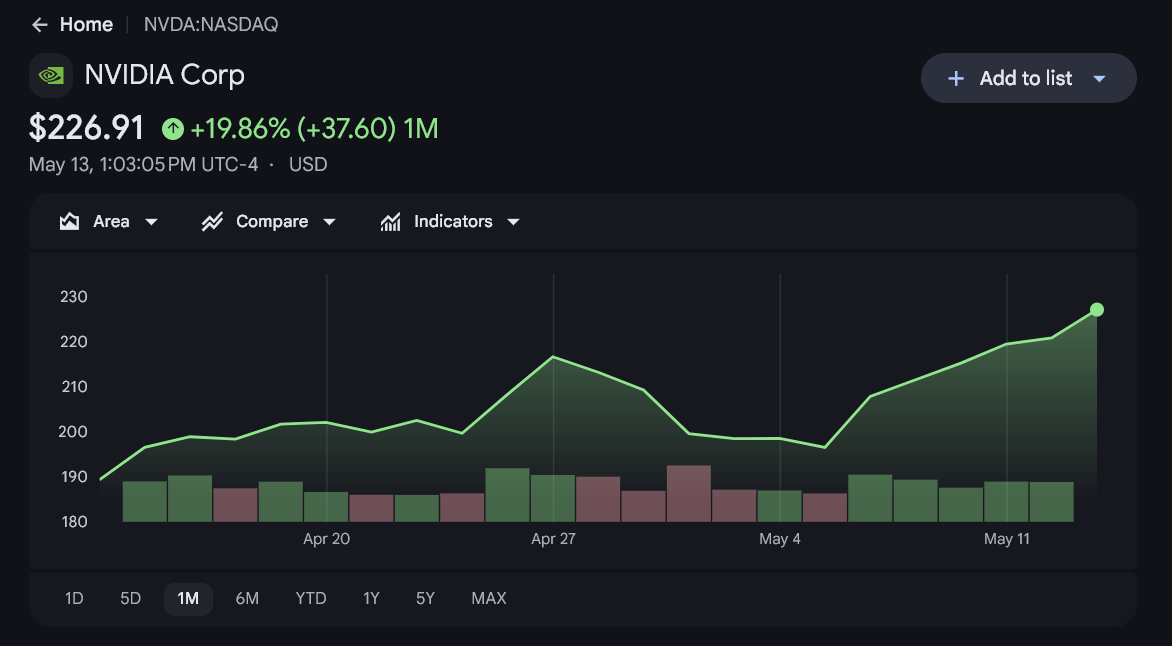Click the 230 y-axis price label

coord(74,297)
